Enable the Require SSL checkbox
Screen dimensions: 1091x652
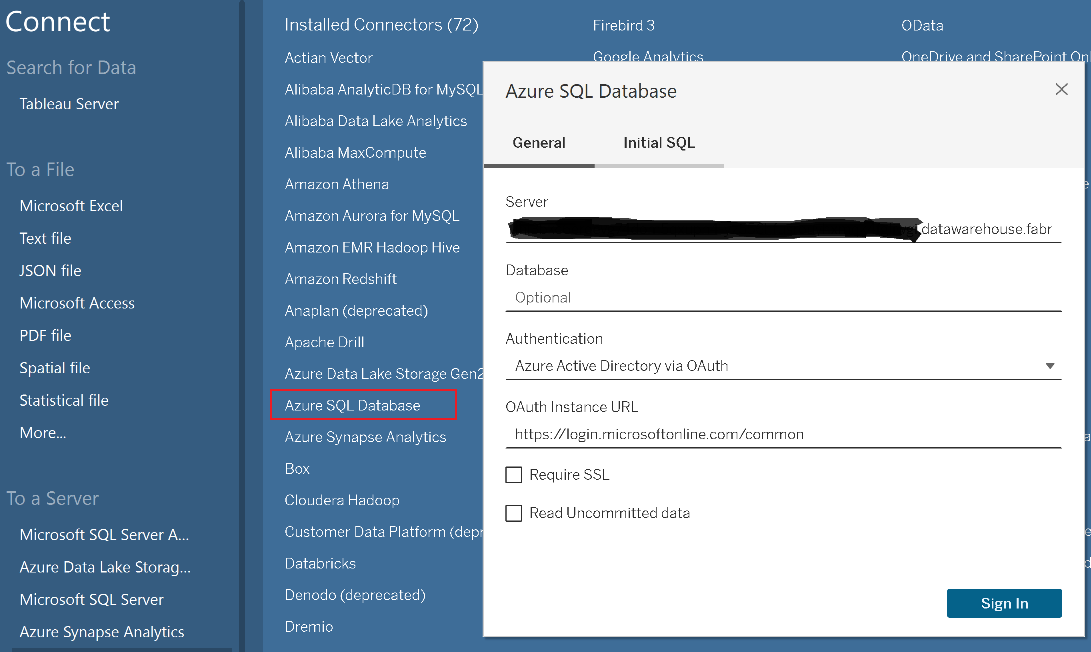pos(514,474)
